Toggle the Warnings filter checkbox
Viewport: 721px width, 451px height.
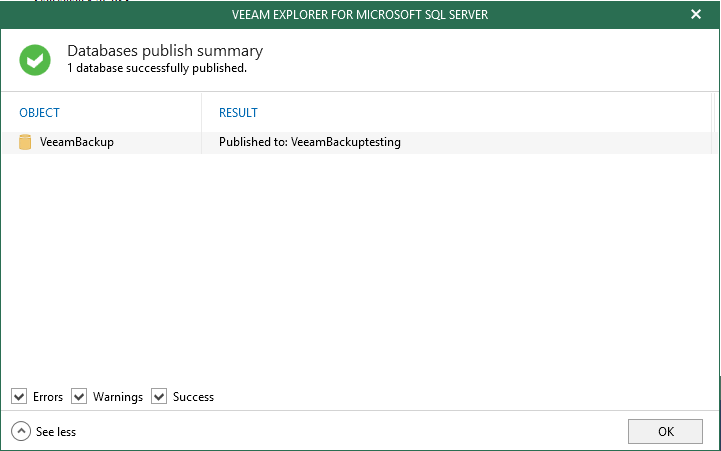pyautogui.click(x=80, y=397)
